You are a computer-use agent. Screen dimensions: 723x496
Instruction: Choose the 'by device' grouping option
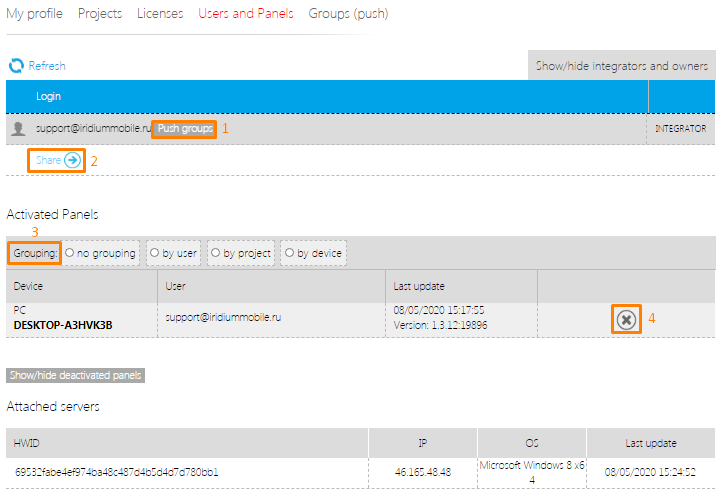point(289,254)
